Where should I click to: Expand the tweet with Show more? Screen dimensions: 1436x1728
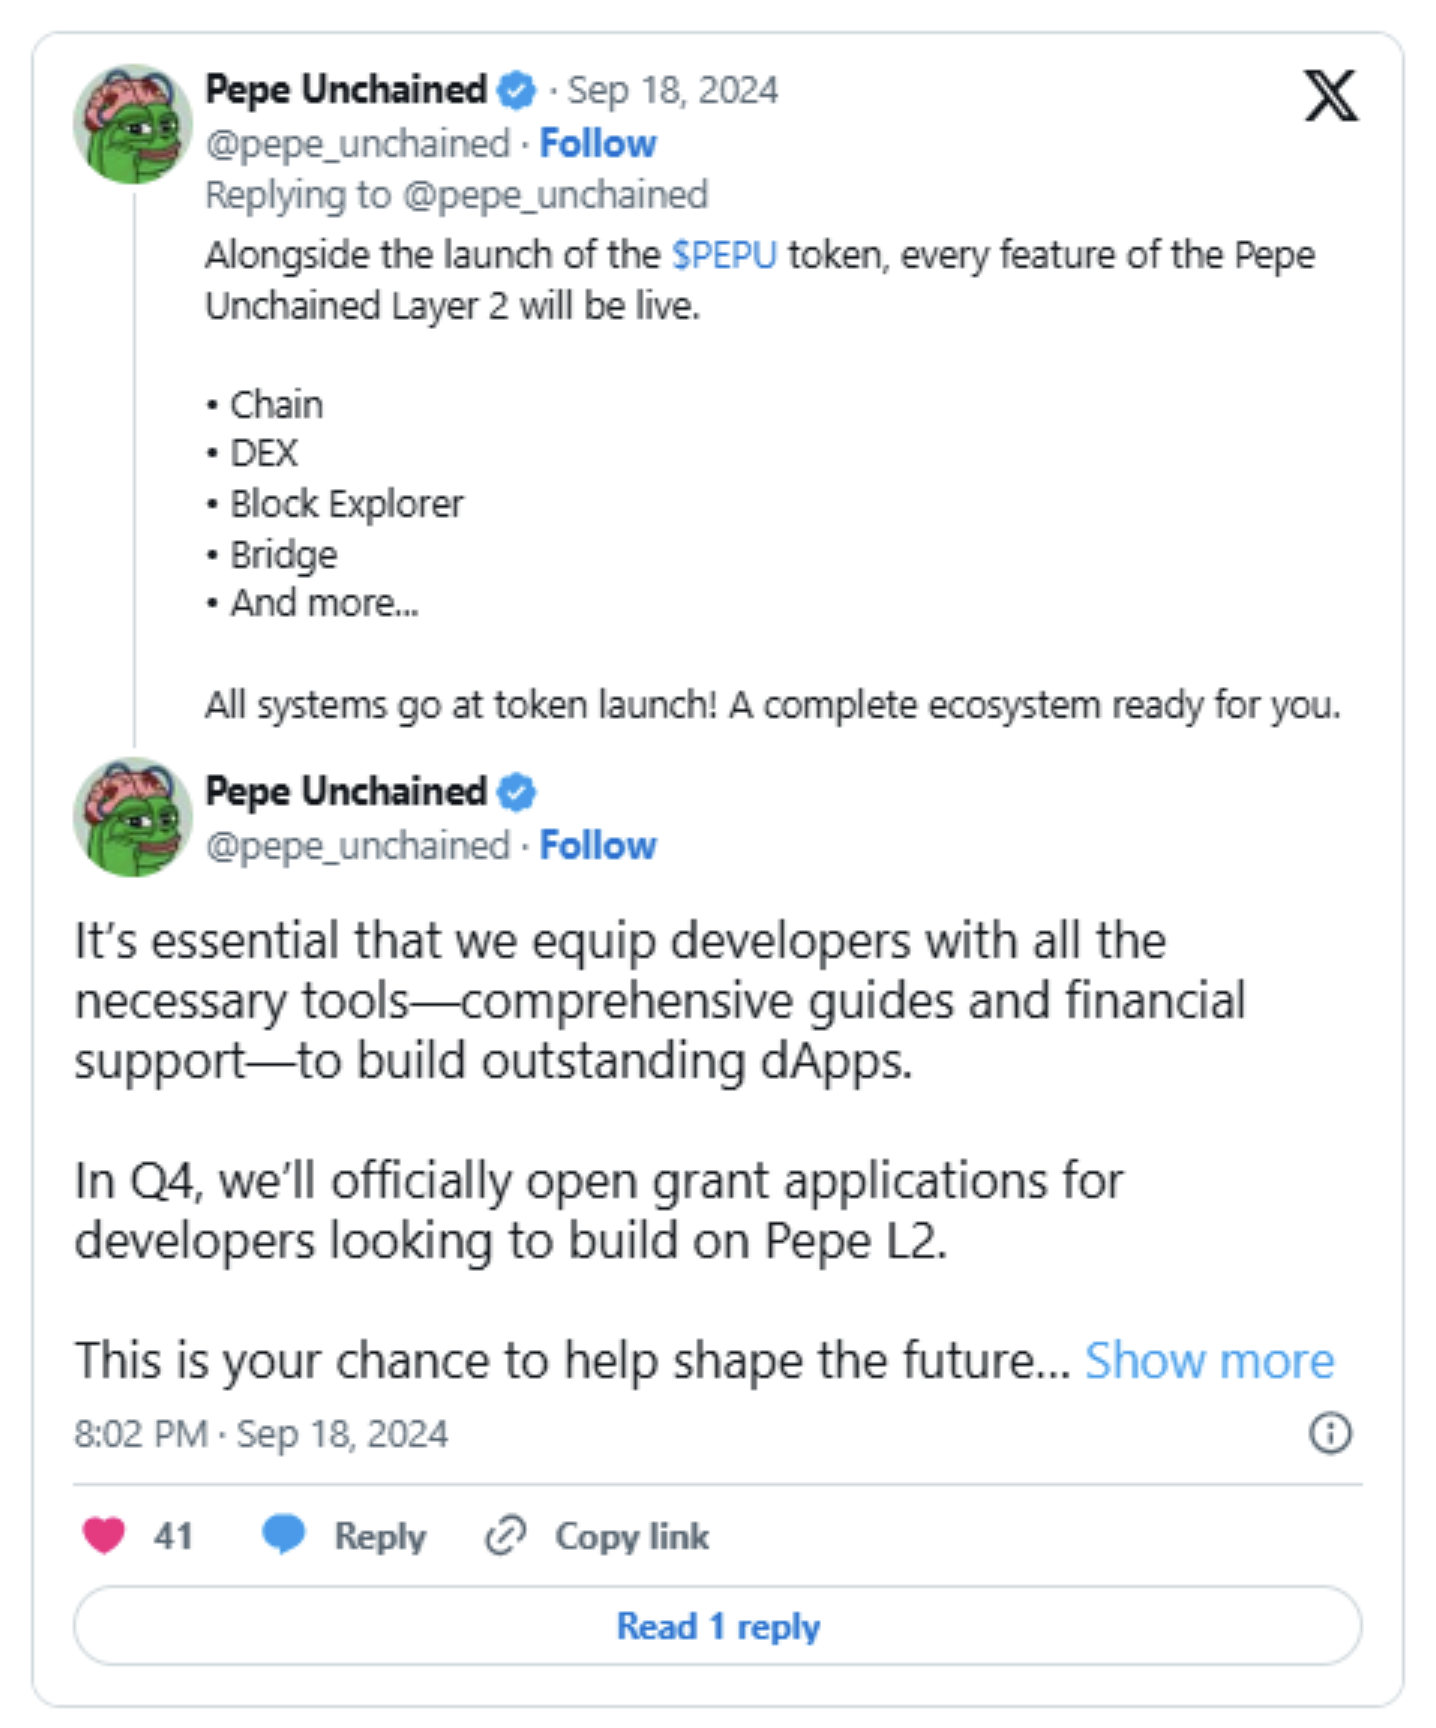1209,1361
